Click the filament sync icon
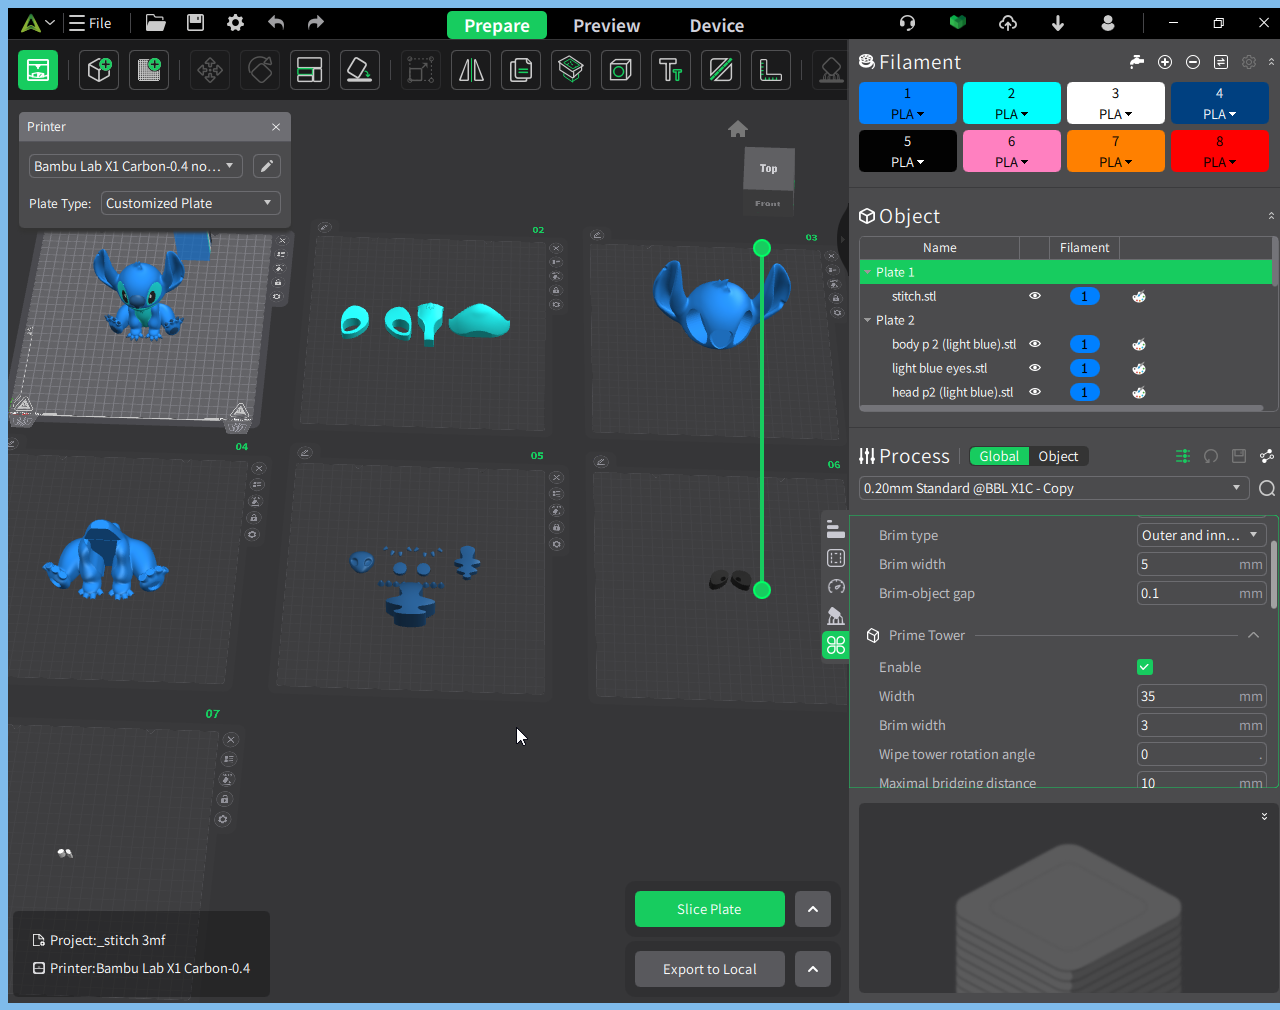Viewport: 1280px width, 1010px height. click(x=1221, y=62)
